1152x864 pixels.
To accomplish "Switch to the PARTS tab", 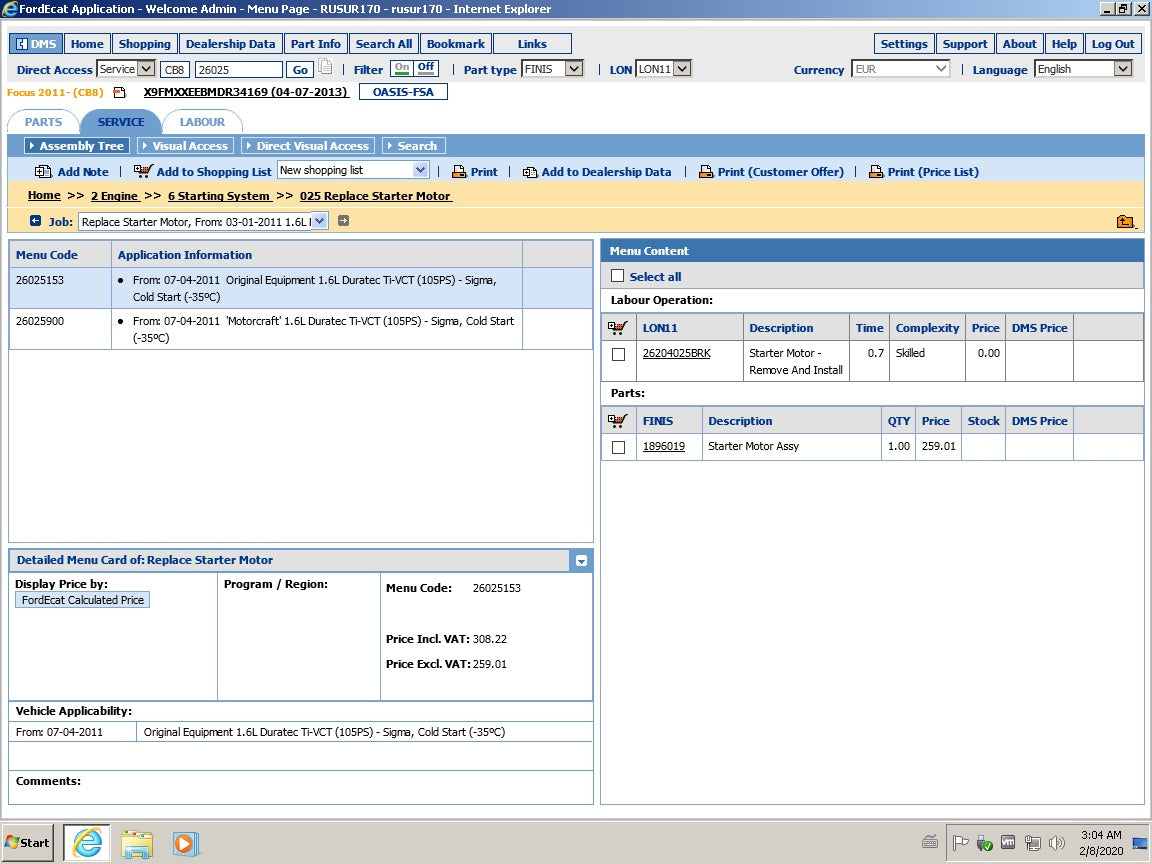I will [x=43, y=122].
